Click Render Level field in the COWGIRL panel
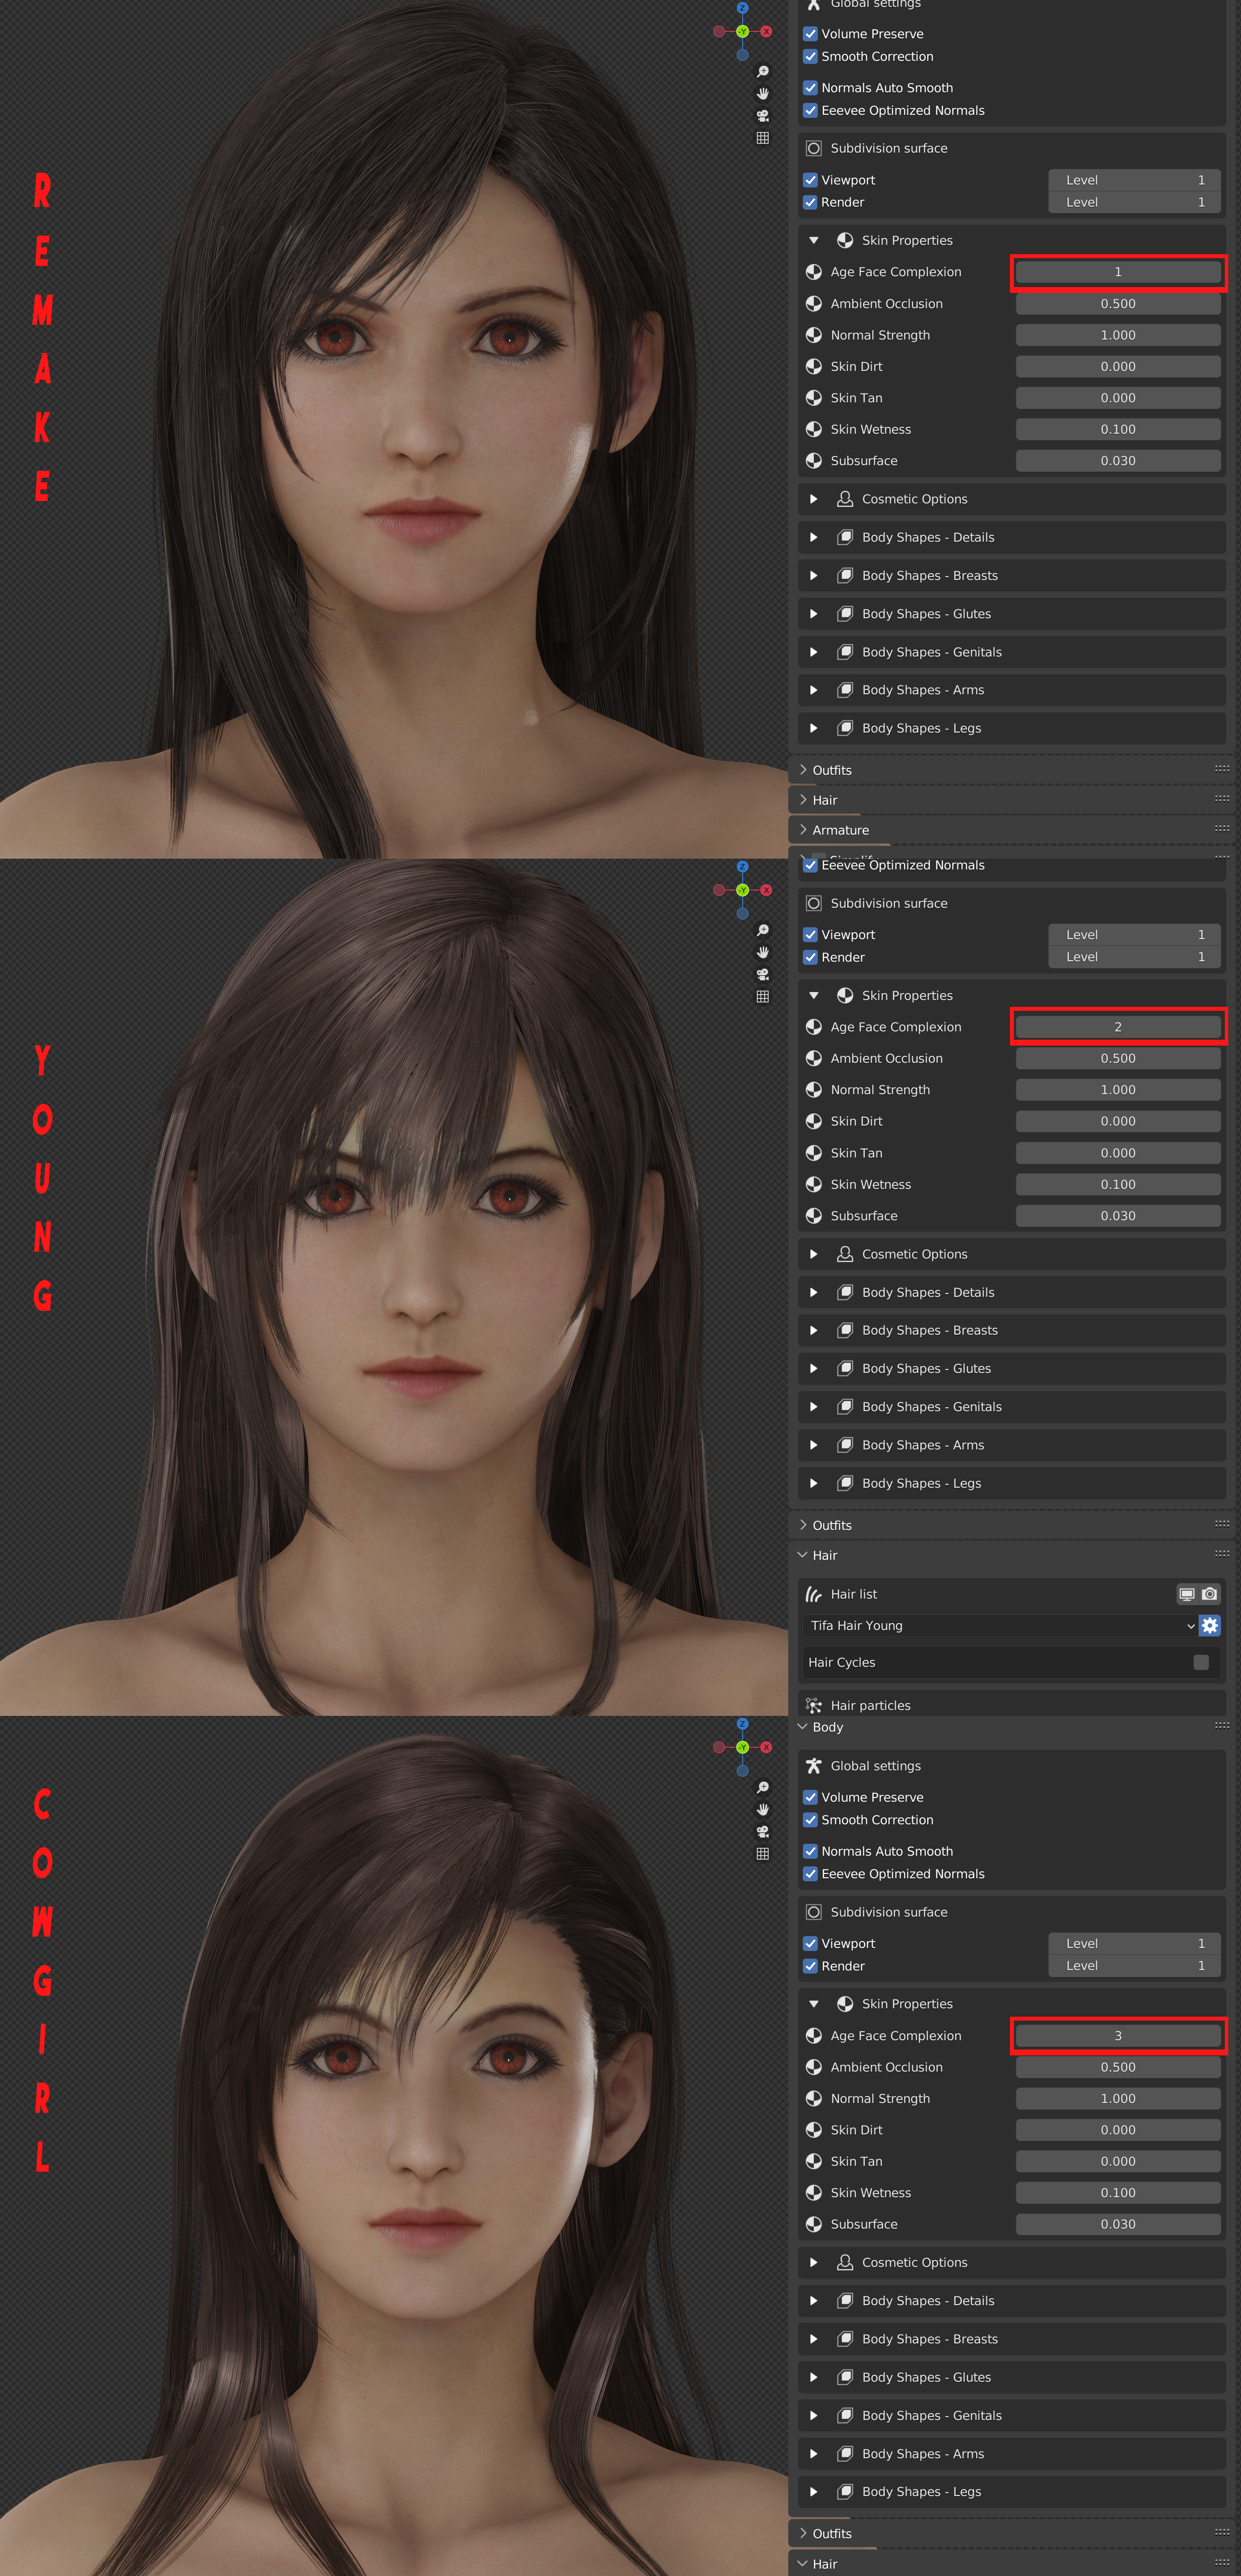This screenshot has width=1241, height=2576. [x=1134, y=1965]
